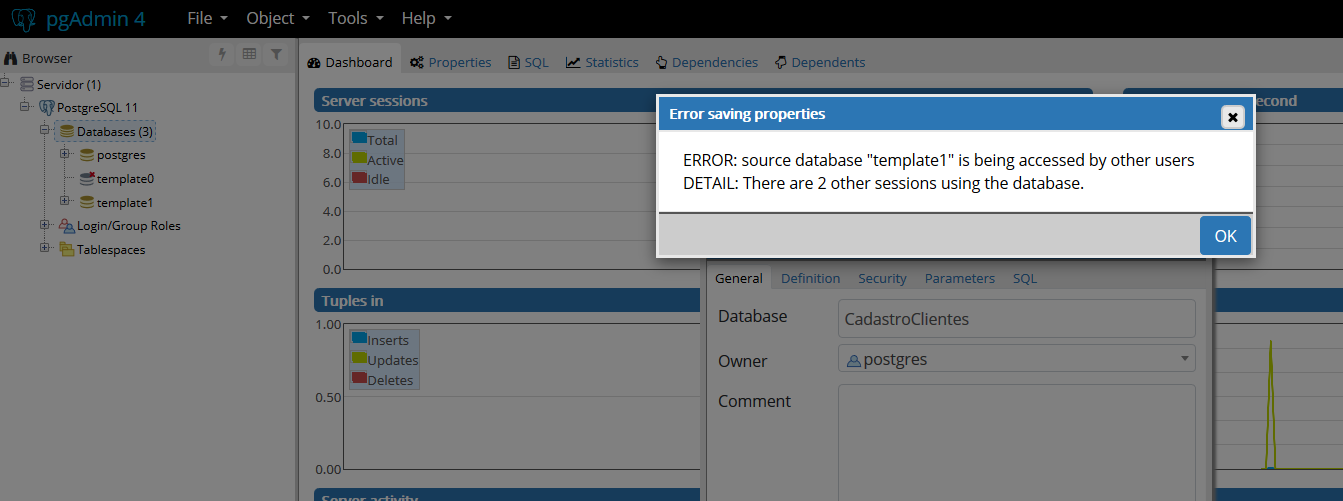Click the Filtered Rows funnel icon in Browser

[277, 55]
